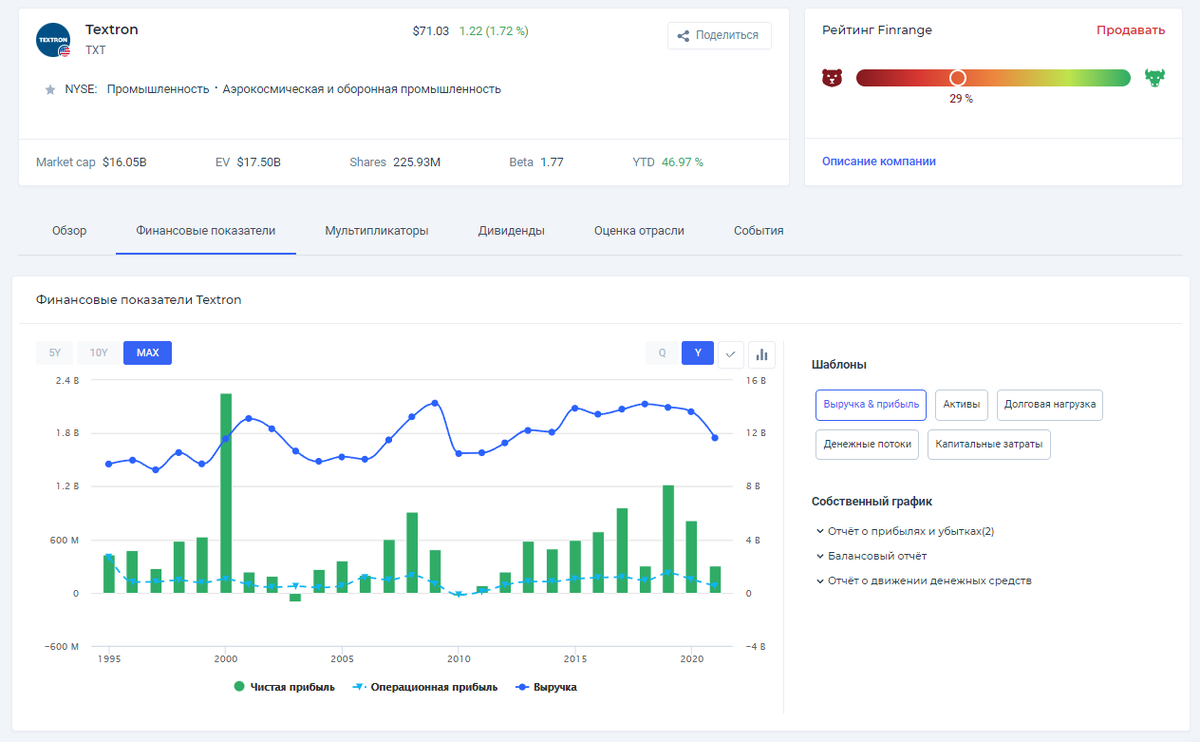Click the Собственный график heading
Screen dimensions: 1200x742
pos(872,502)
